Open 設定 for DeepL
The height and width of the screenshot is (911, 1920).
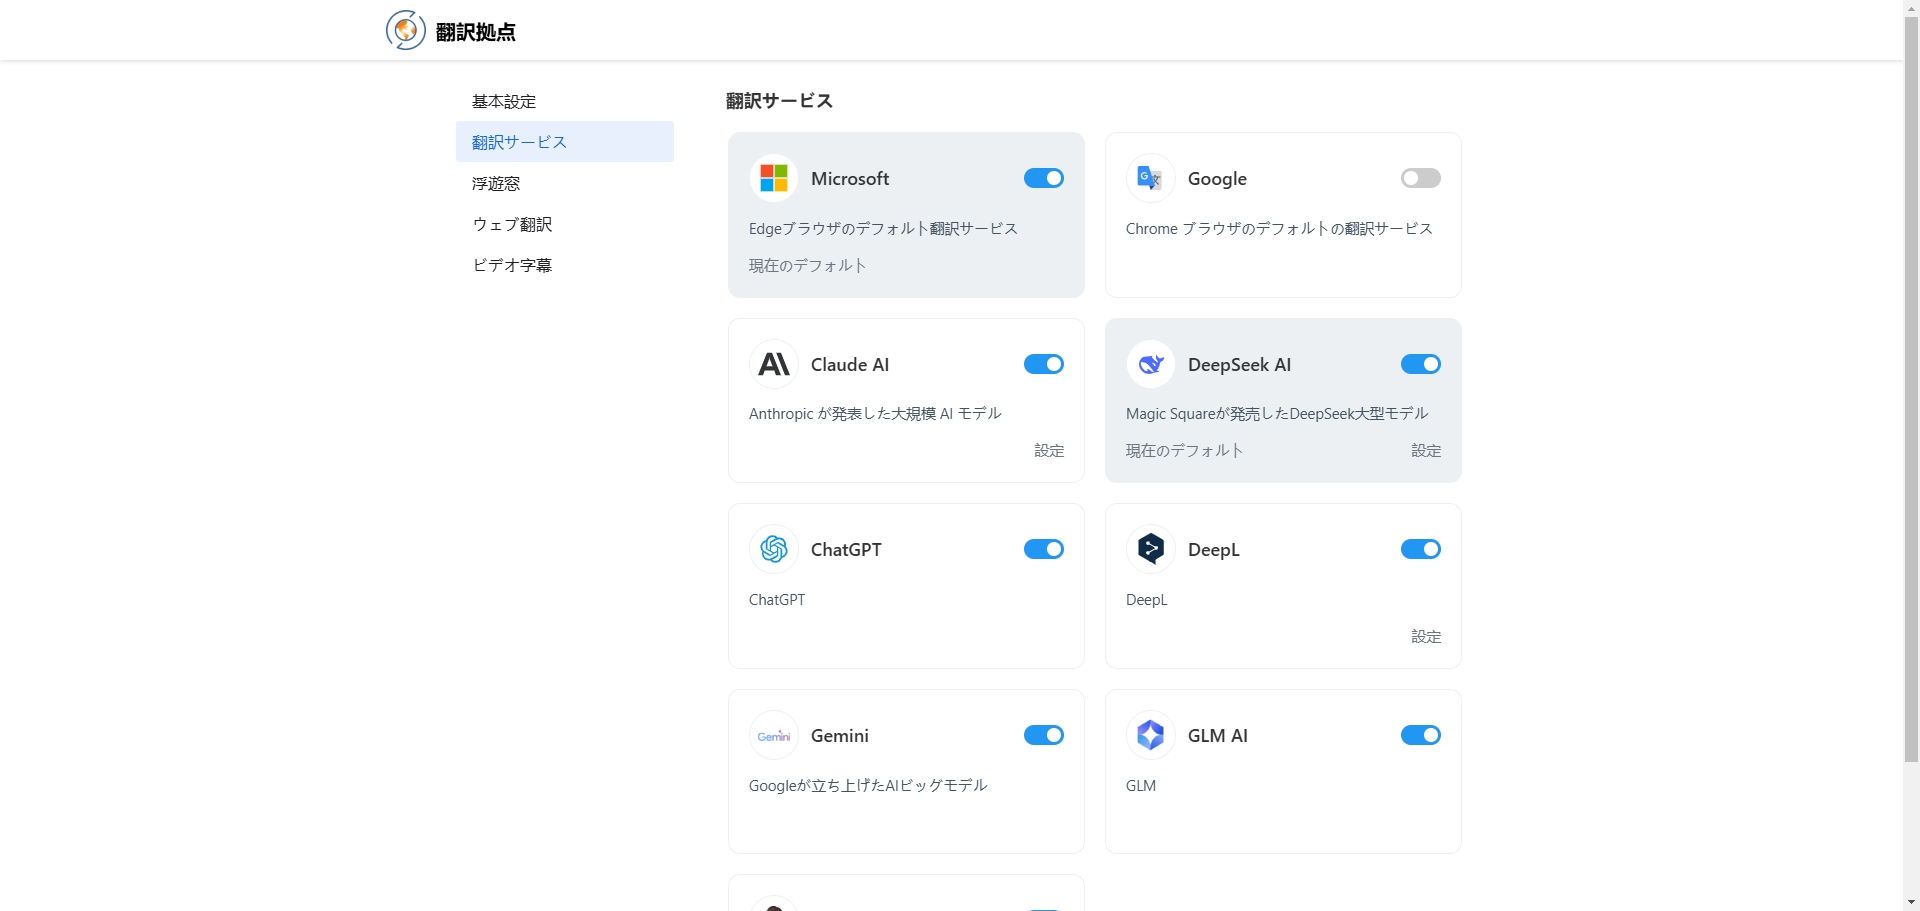[1426, 637]
